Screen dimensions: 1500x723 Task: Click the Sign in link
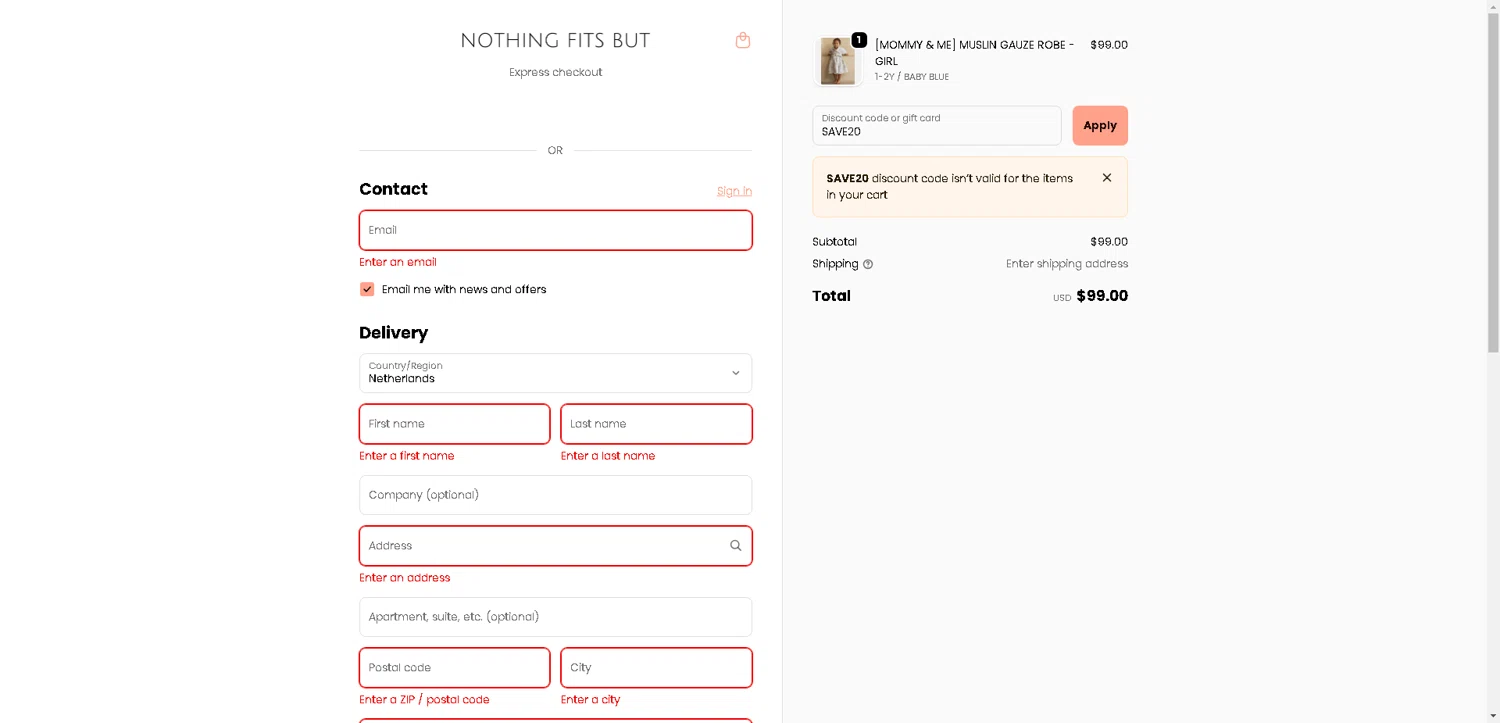(x=734, y=191)
